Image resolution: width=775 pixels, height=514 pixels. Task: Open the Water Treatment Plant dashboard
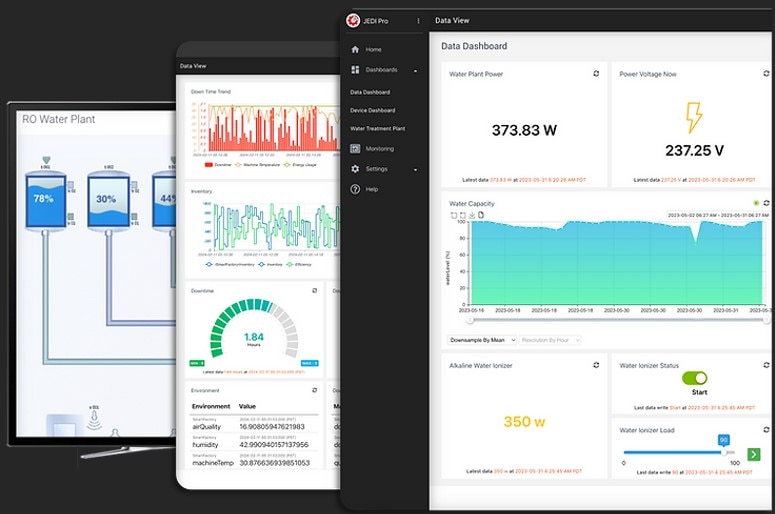pos(377,129)
